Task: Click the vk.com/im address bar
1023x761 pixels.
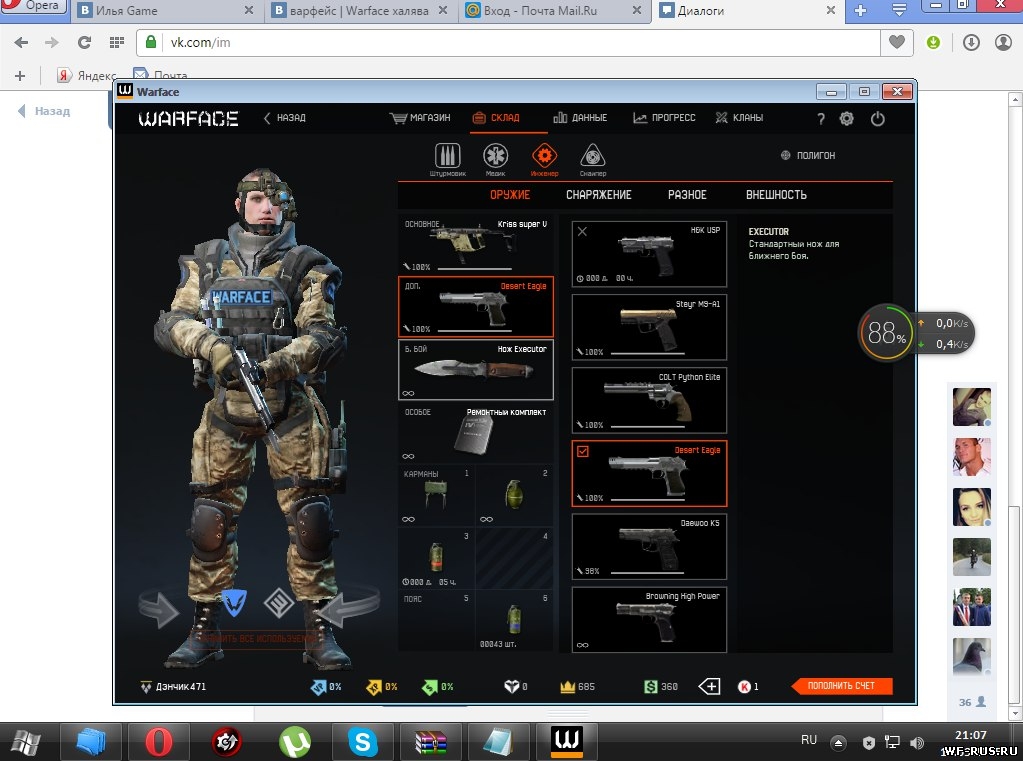Action: click(508, 42)
